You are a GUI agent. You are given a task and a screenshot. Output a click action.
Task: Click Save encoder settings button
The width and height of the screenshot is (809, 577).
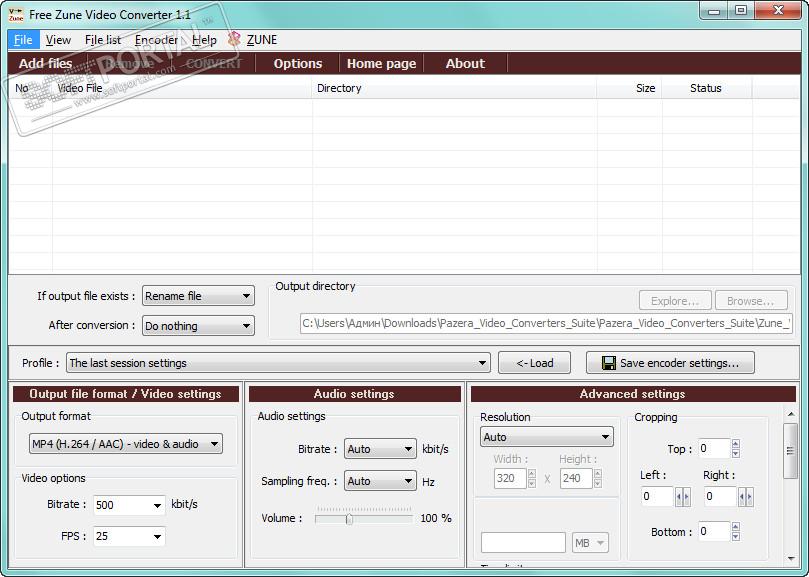[670, 363]
